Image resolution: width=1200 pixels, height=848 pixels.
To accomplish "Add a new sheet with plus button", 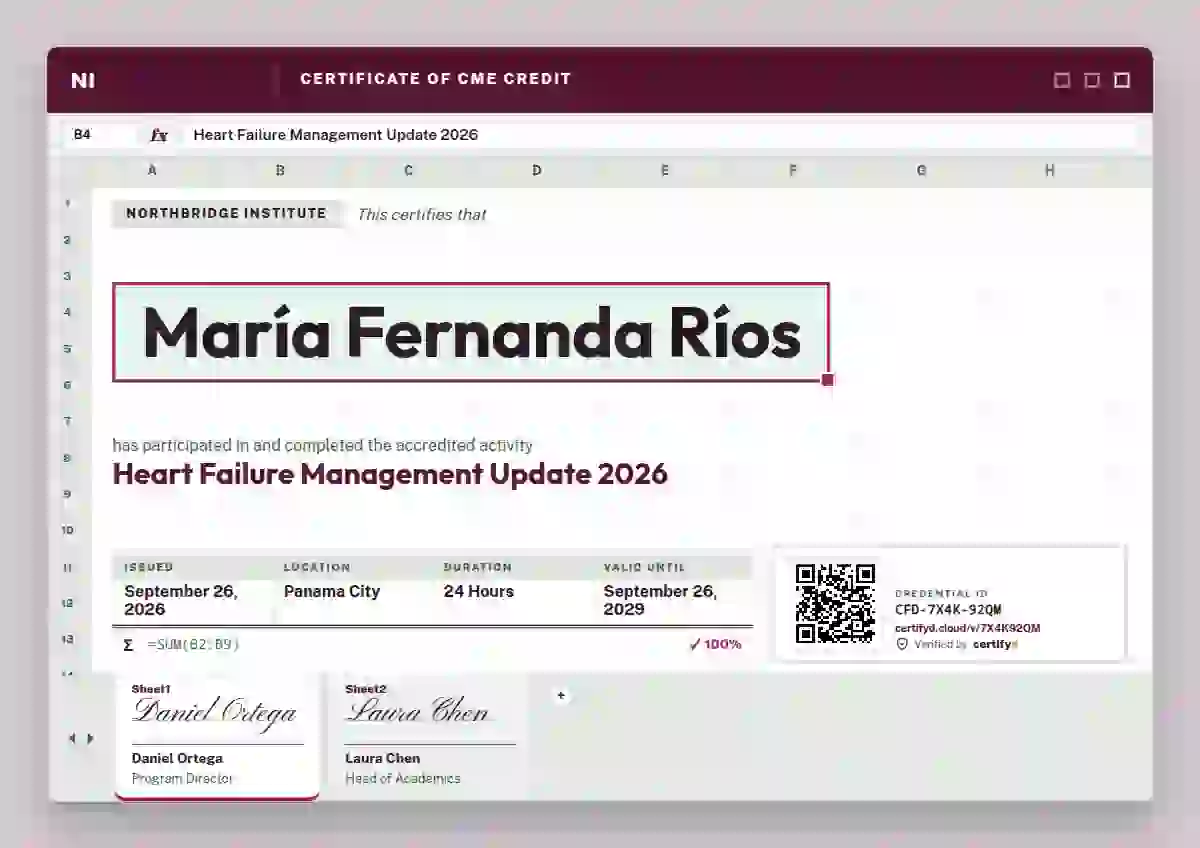I will pos(561,695).
